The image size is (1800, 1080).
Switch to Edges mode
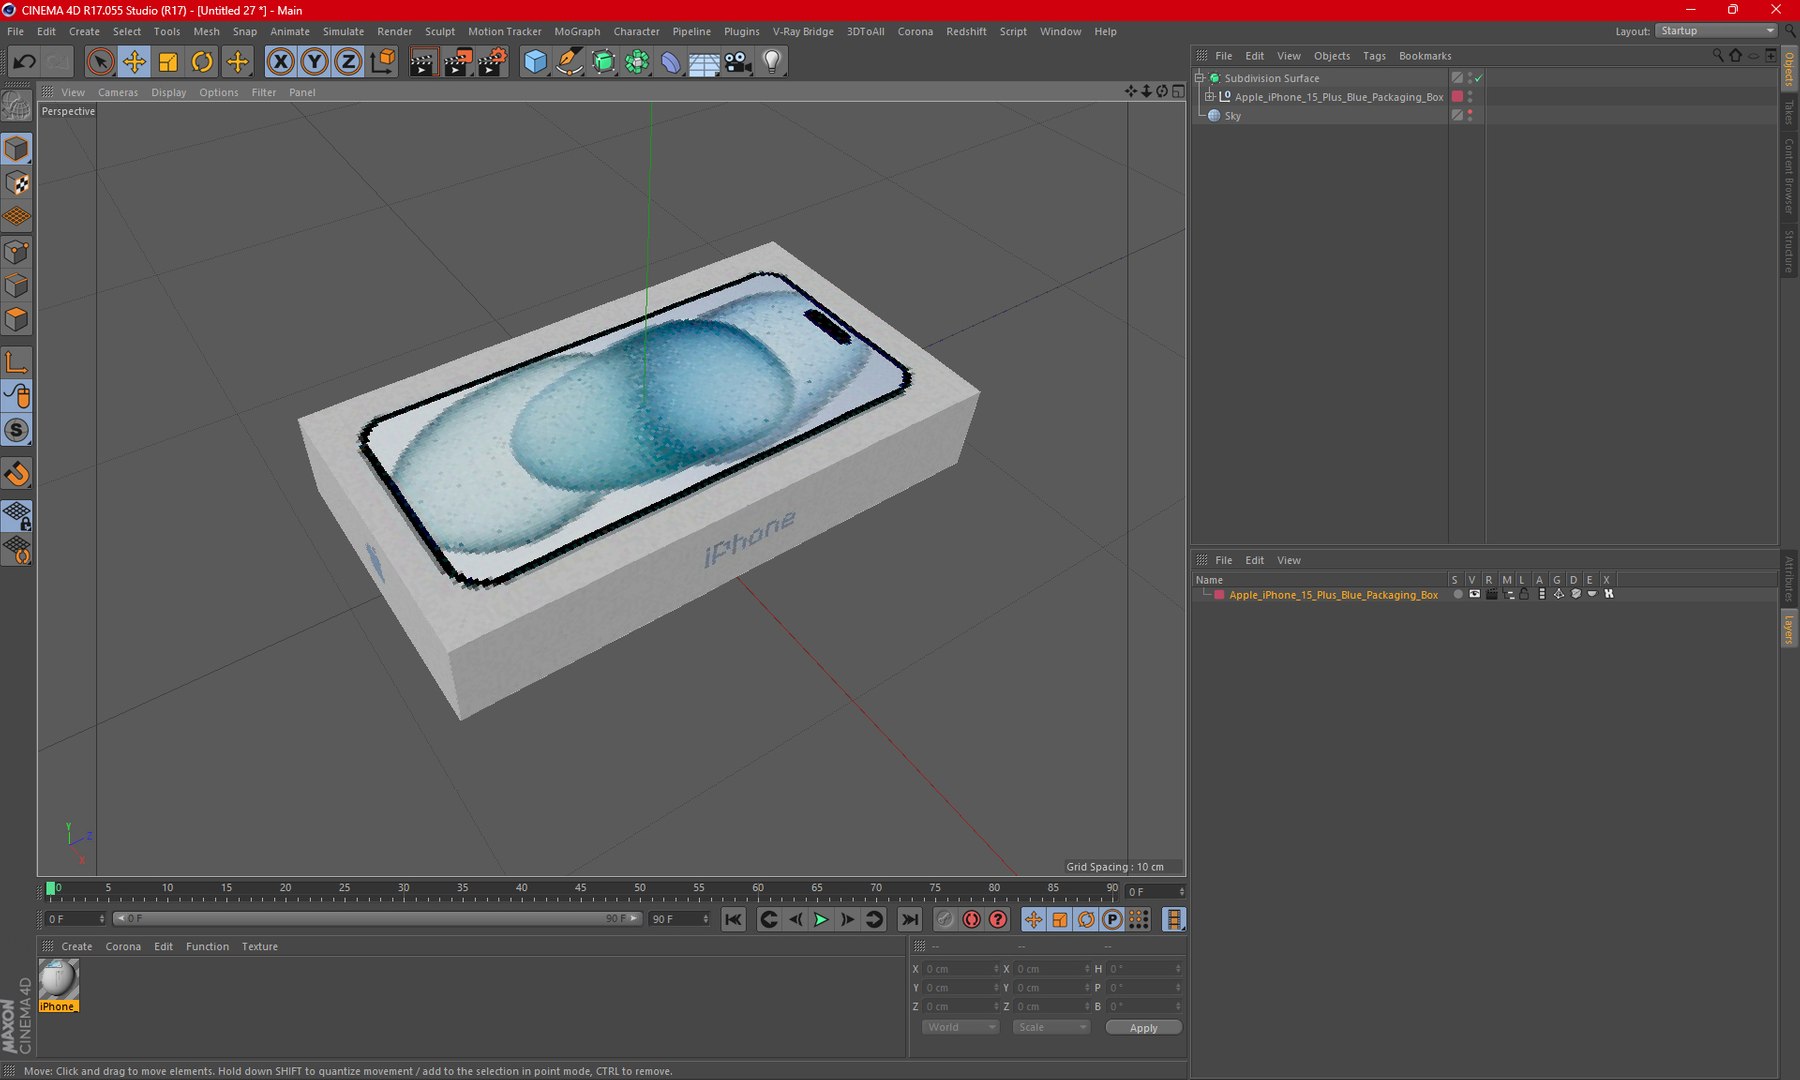click(x=17, y=286)
